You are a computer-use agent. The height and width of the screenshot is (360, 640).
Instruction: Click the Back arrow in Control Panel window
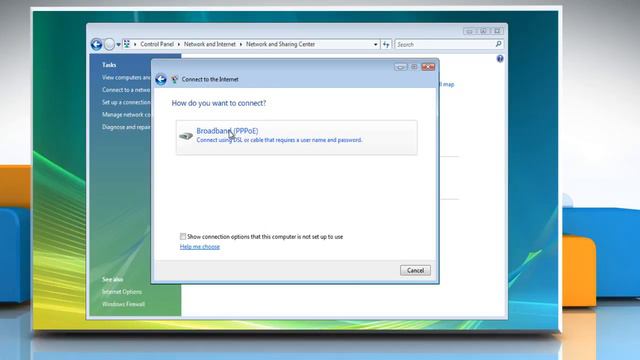point(96,44)
